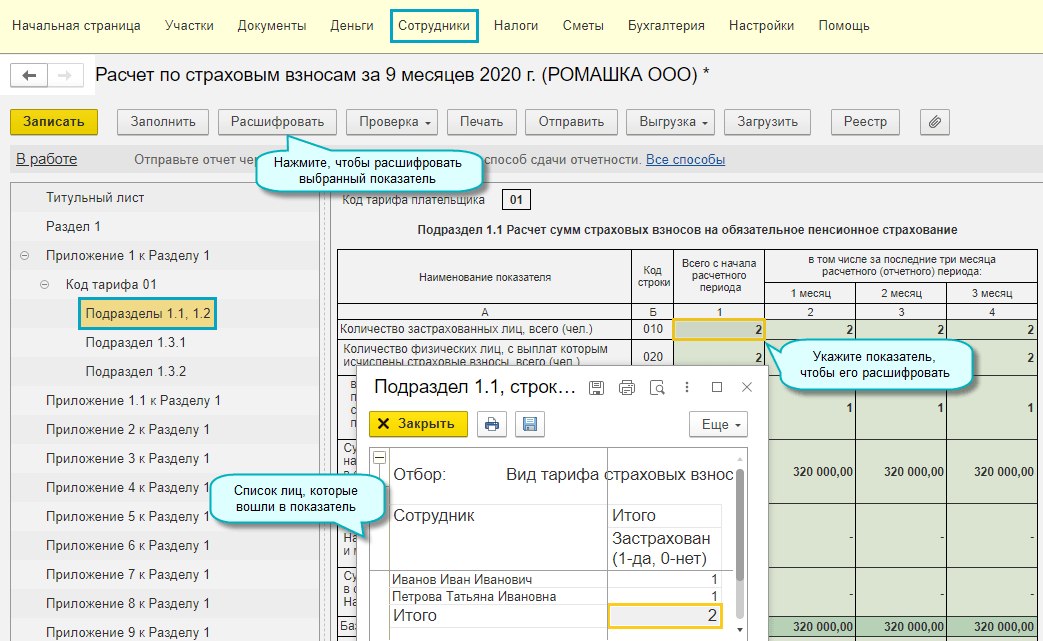Click the Закрыть button in the popup
This screenshot has height=641, width=1043.
pyautogui.click(x=418, y=424)
